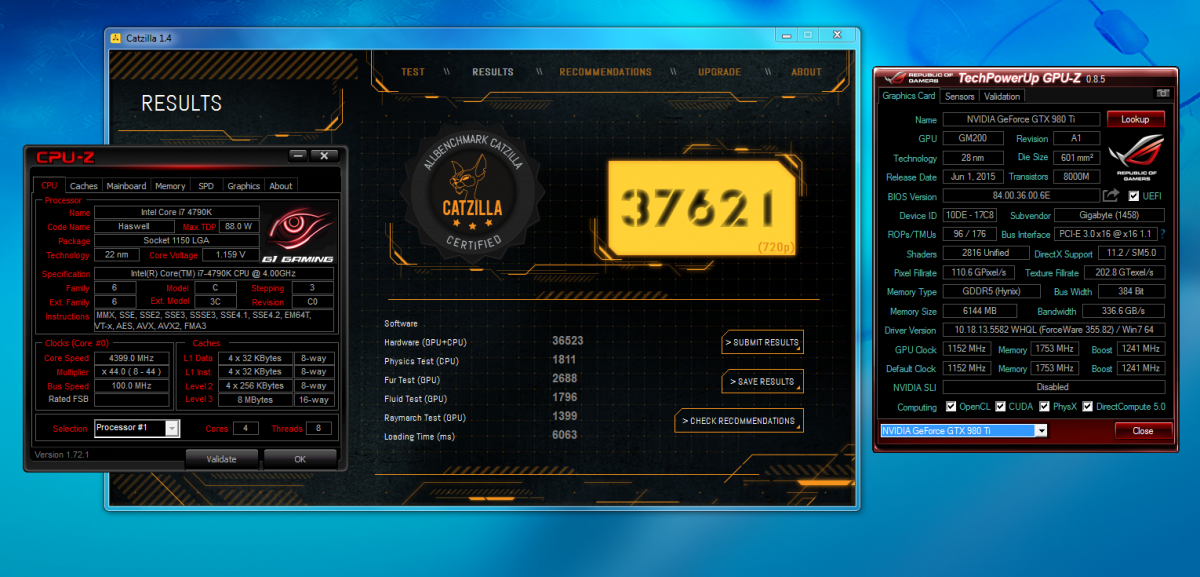The image size is (1200, 577).
Task: Select the CPU tab in CPU-Z
Action: (x=50, y=185)
